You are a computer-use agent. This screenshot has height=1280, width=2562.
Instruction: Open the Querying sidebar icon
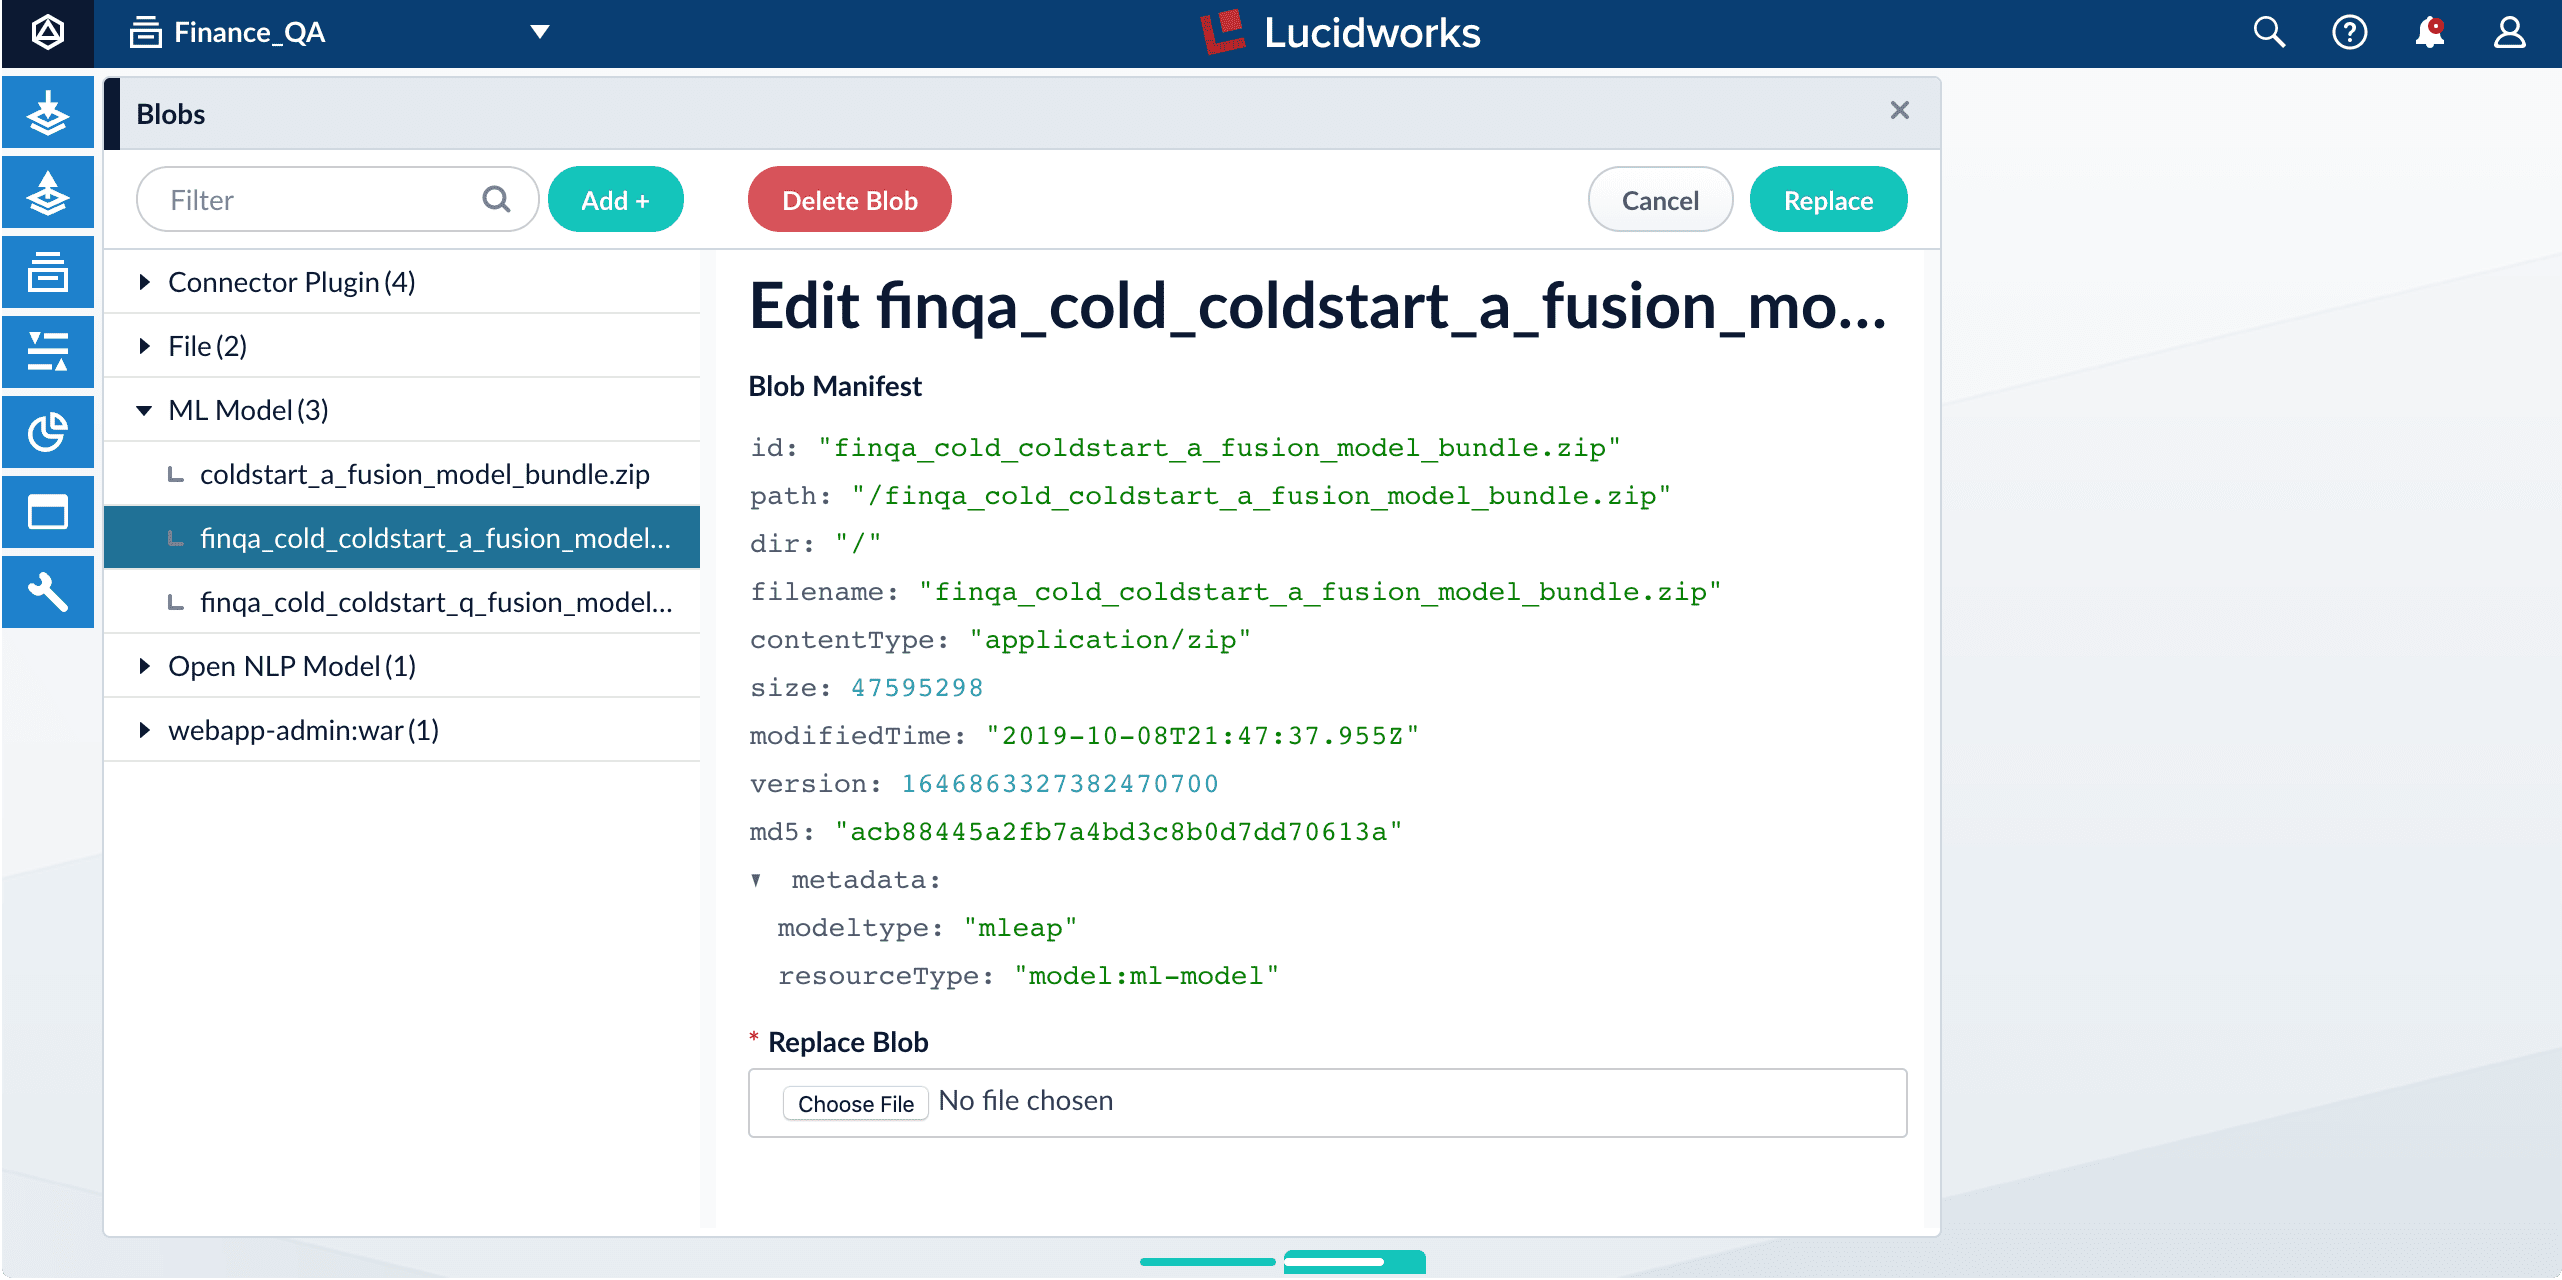(x=47, y=192)
